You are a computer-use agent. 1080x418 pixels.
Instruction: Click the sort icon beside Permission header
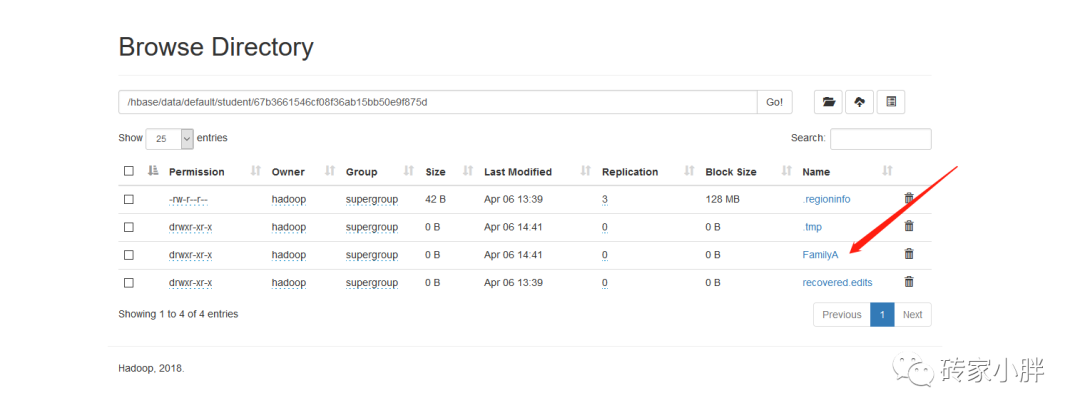pos(255,171)
